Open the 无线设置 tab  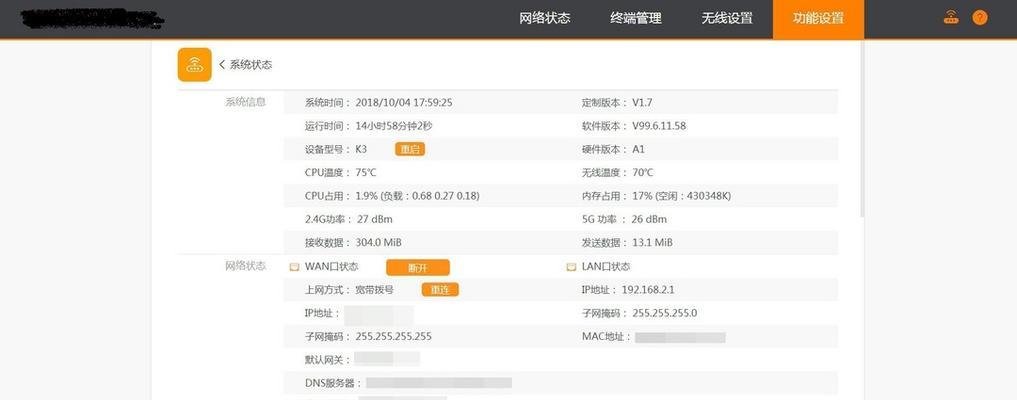727,18
